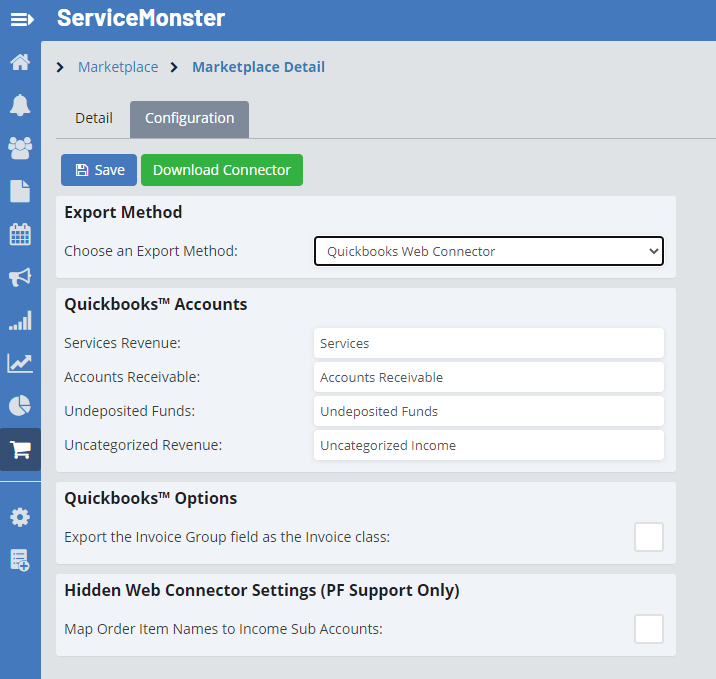
Task: Enable Export Invoice Group as Invoice class checkbox
Action: click(x=649, y=537)
